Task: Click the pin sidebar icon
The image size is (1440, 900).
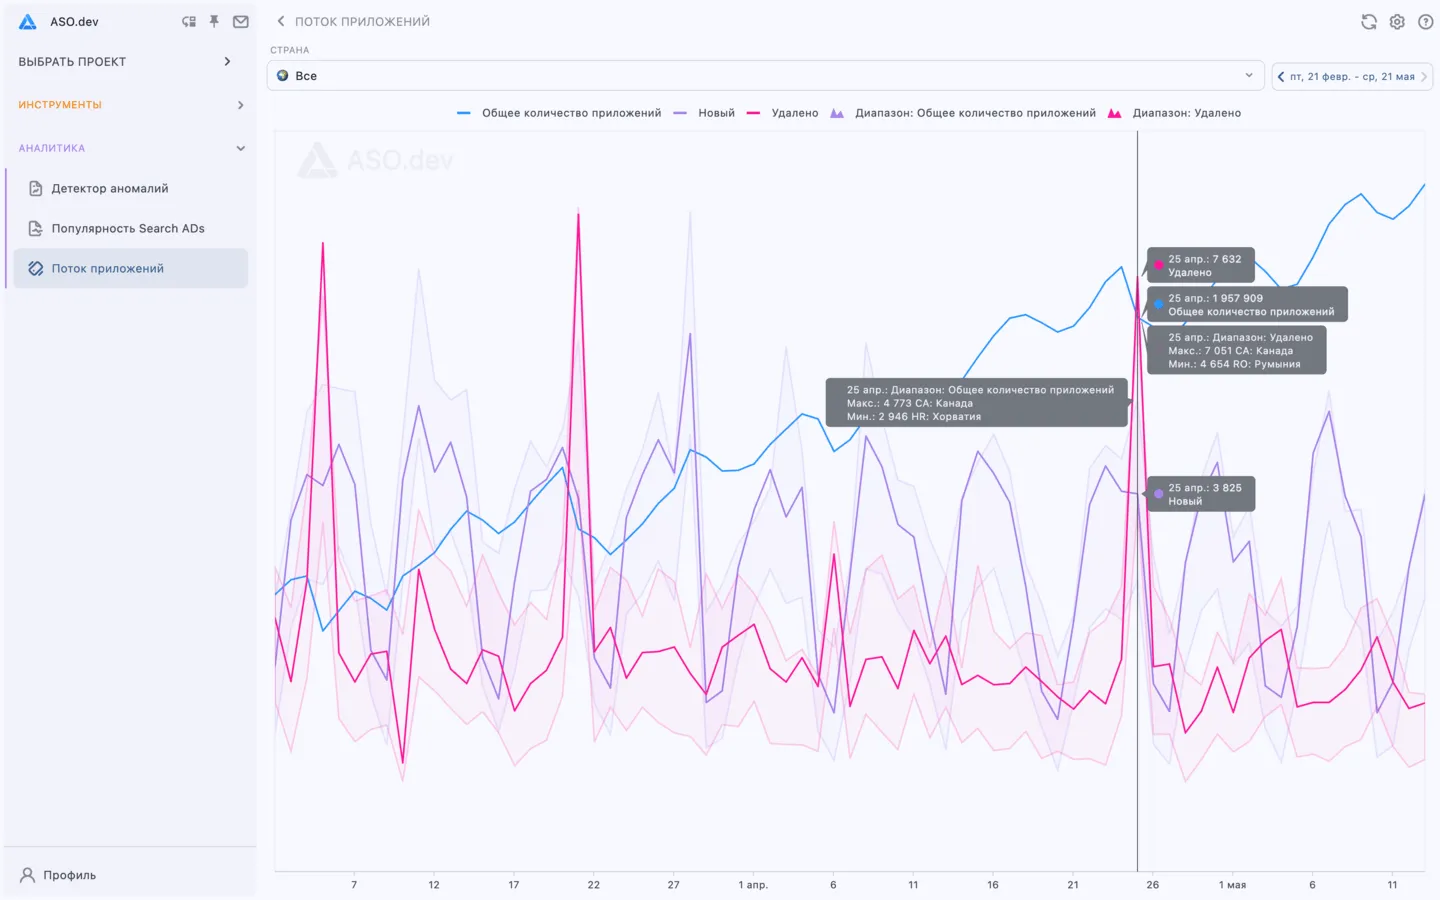Action: pyautogui.click(x=214, y=21)
